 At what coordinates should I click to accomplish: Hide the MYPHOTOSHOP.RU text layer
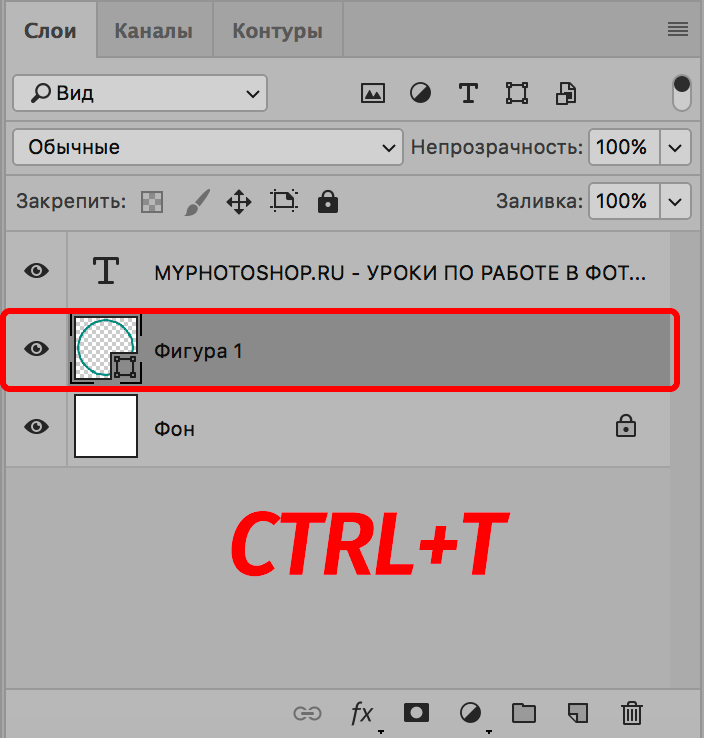(x=37, y=271)
